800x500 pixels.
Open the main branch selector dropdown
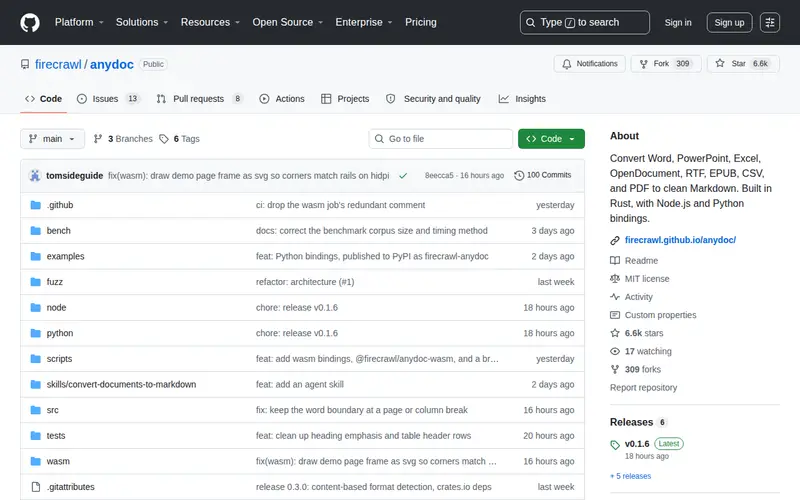click(53, 139)
